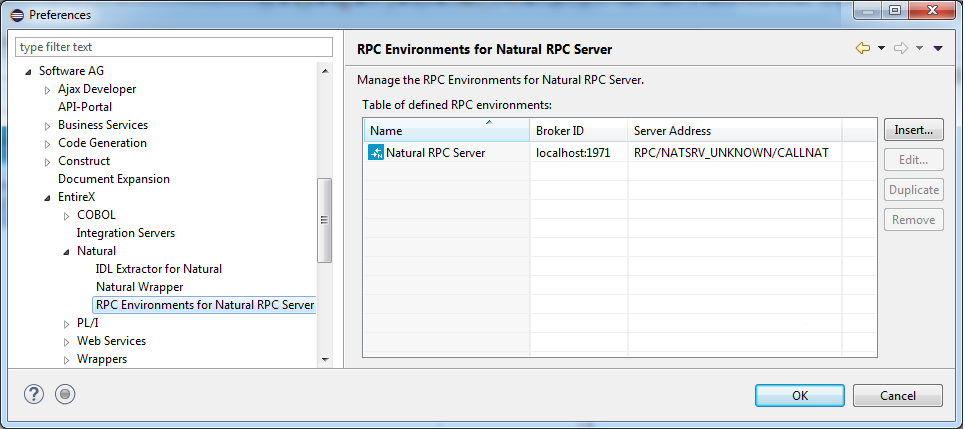Click the Insert... button
The height and width of the screenshot is (429, 965).
[914, 130]
